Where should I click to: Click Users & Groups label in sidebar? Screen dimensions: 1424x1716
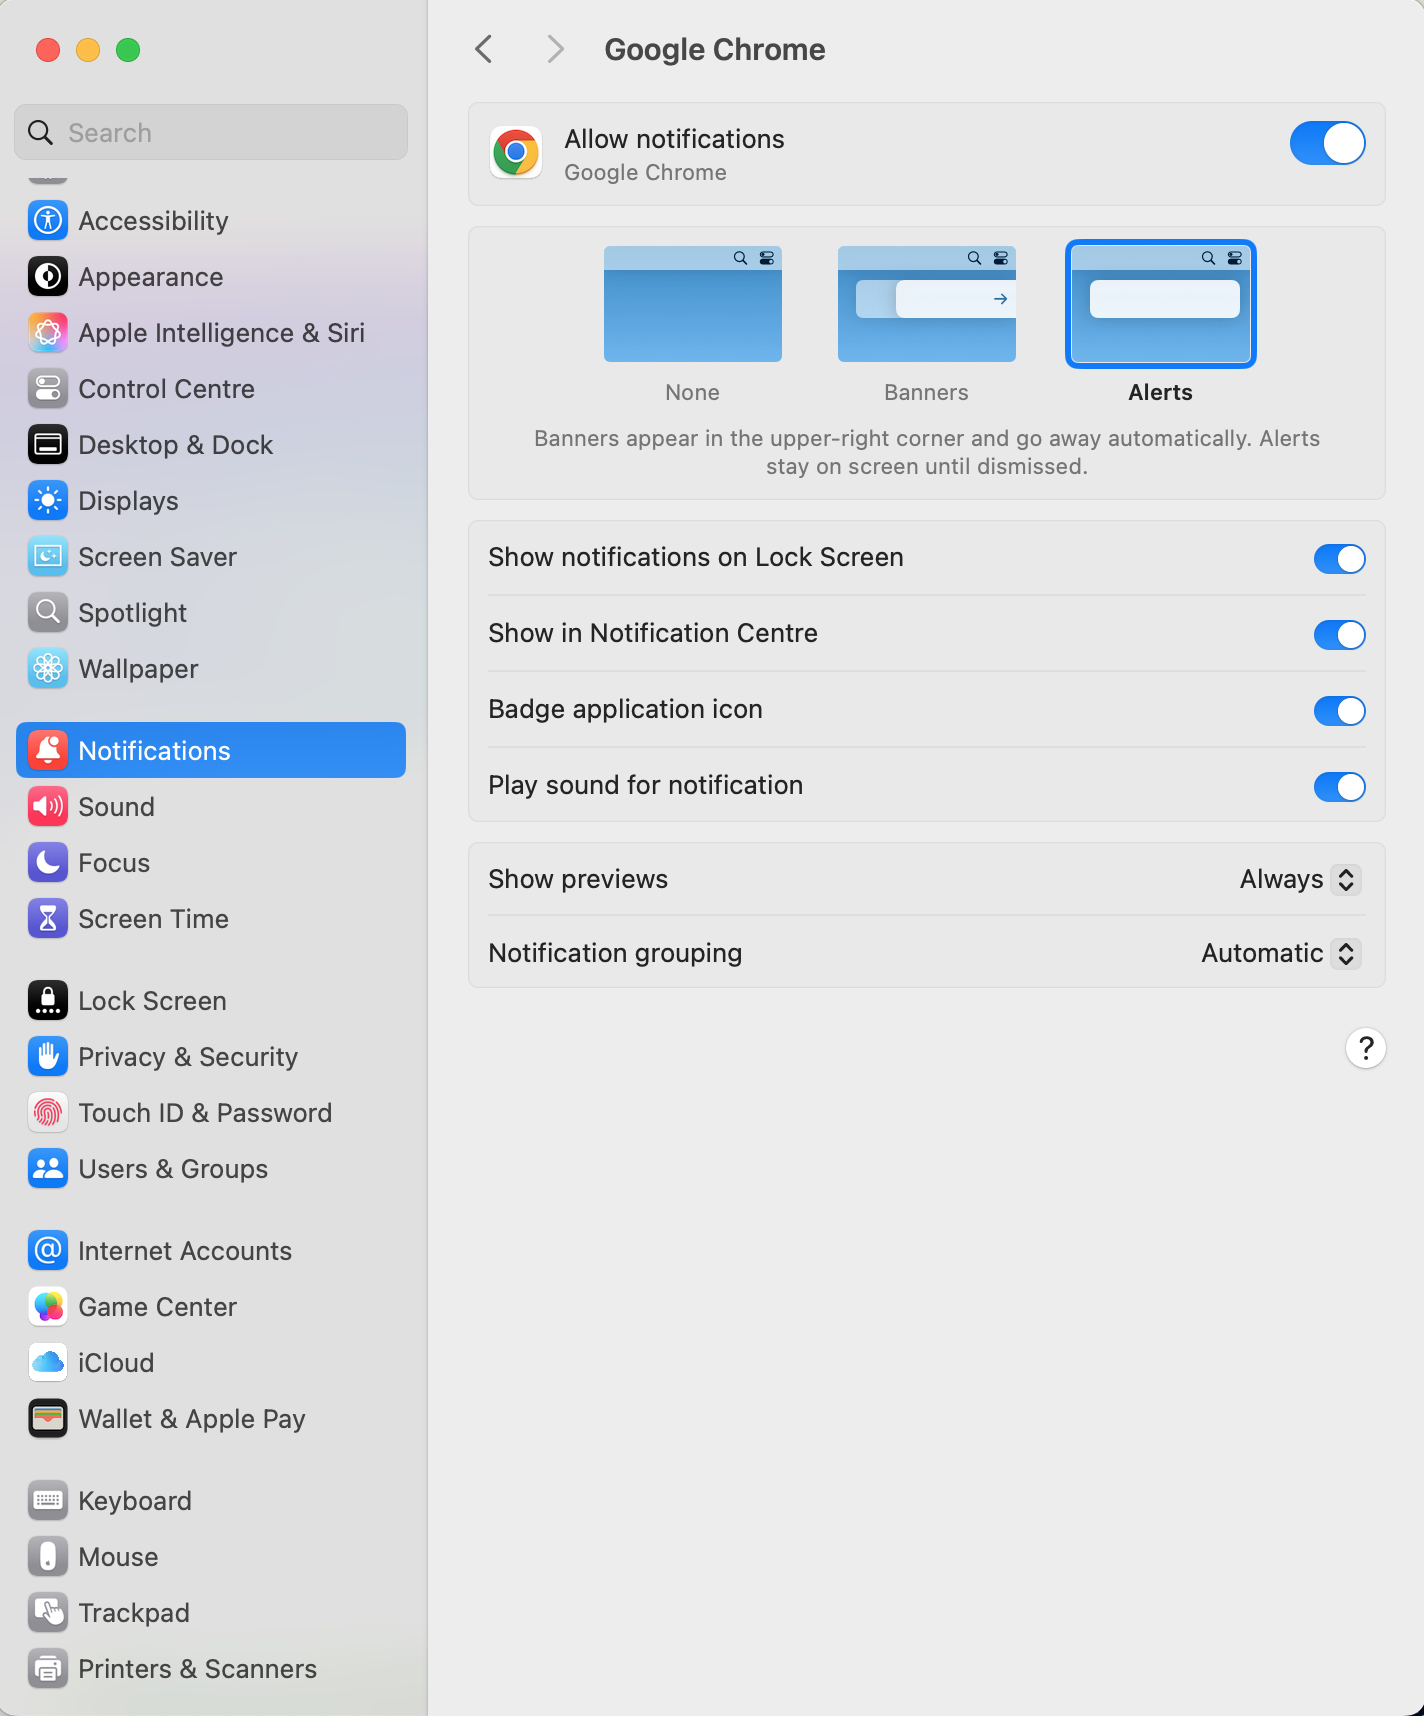173,1169
